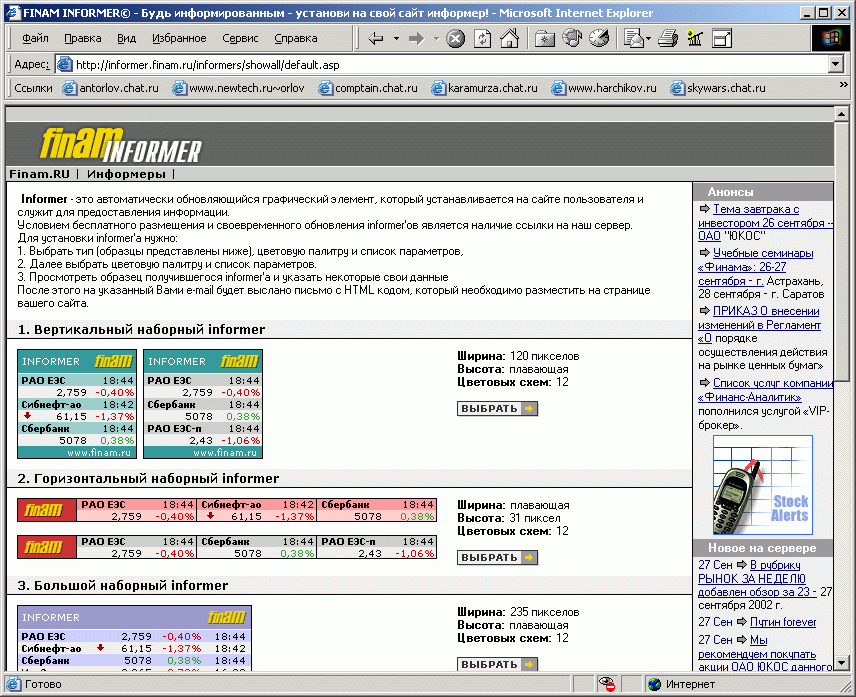Click the IE icon in the title bar
856x697 pixels.
(13, 13)
